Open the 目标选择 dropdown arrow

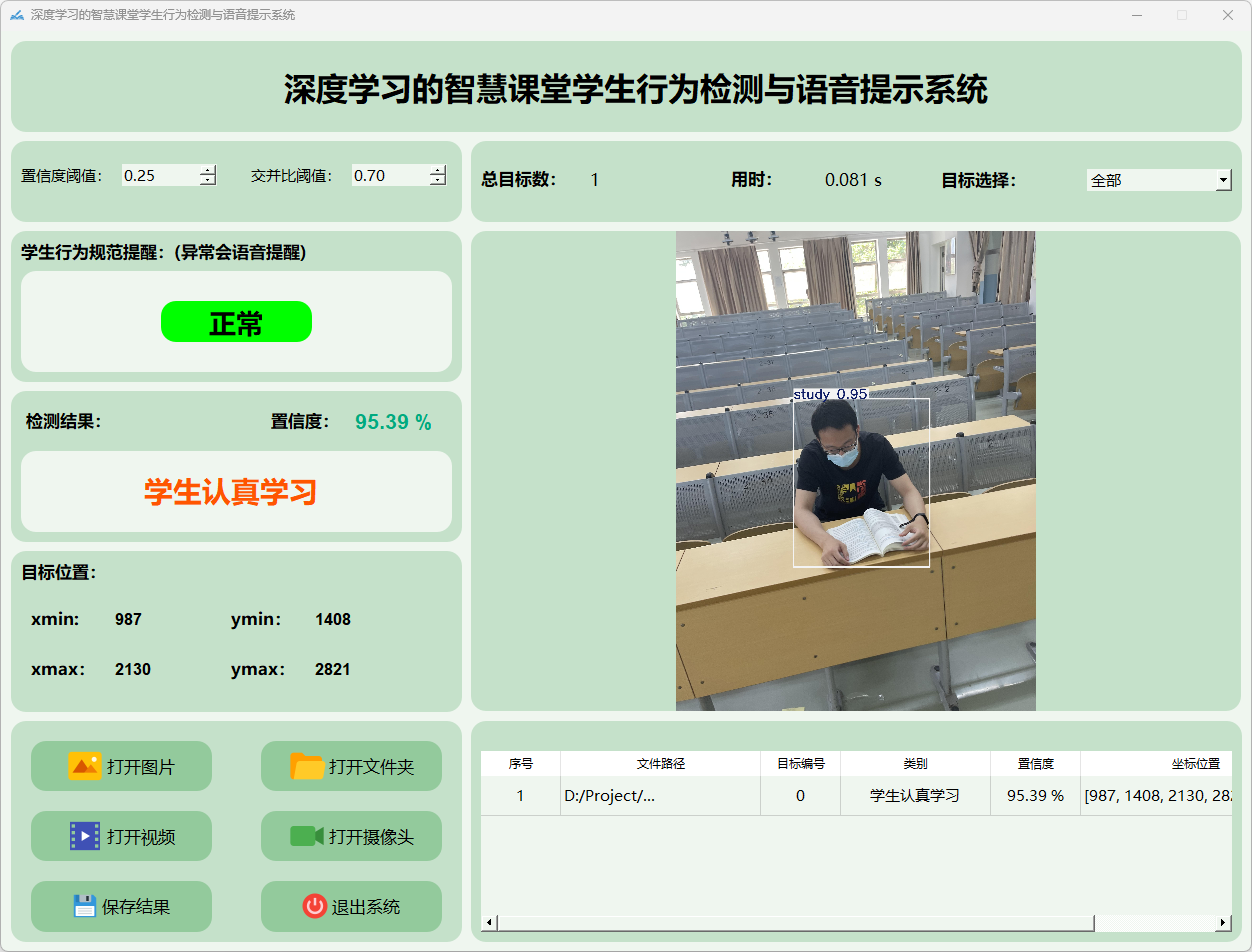click(1223, 180)
